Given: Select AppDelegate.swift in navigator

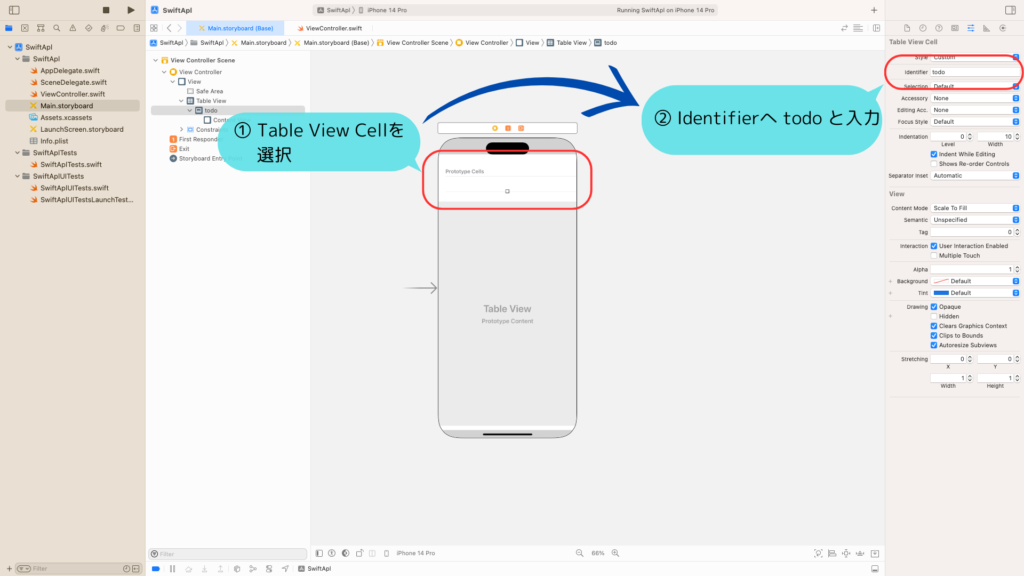Looking at the screenshot, I should click(x=70, y=71).
